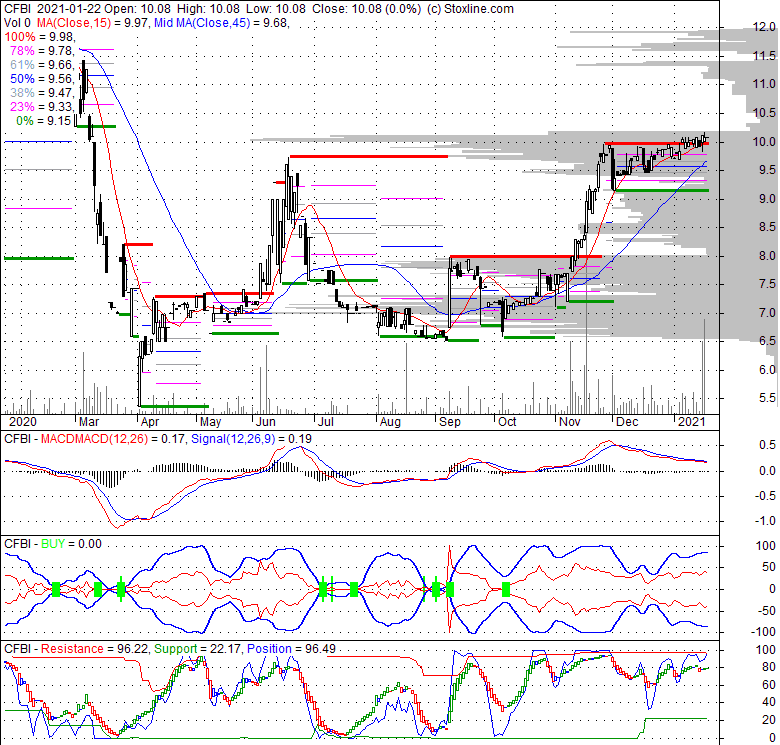Click the Signal(12,26,9) = 0.19 label
This screenshot has width=780, height=745.
pos(251,439)
